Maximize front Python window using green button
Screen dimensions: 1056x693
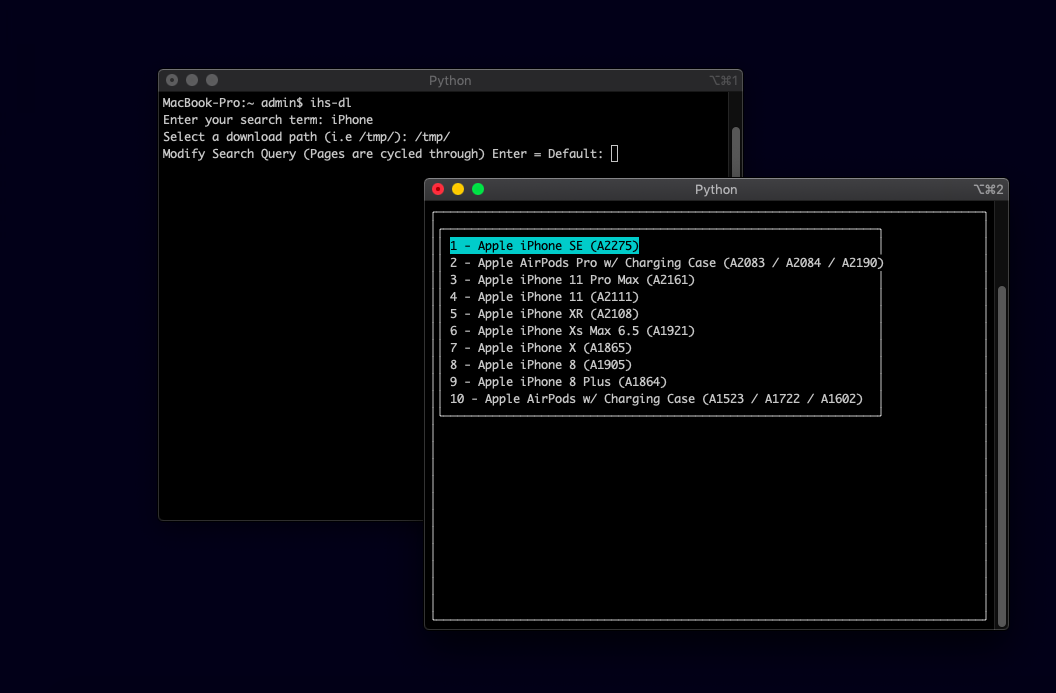point(478,189)
